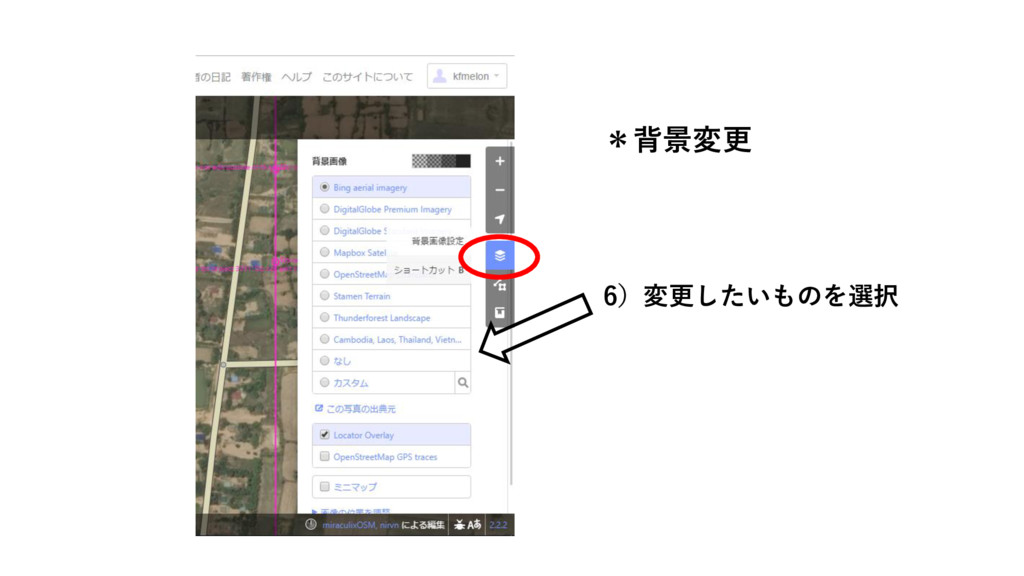
Task: Zoom in with the plus button
Action: tap(500, 161)
